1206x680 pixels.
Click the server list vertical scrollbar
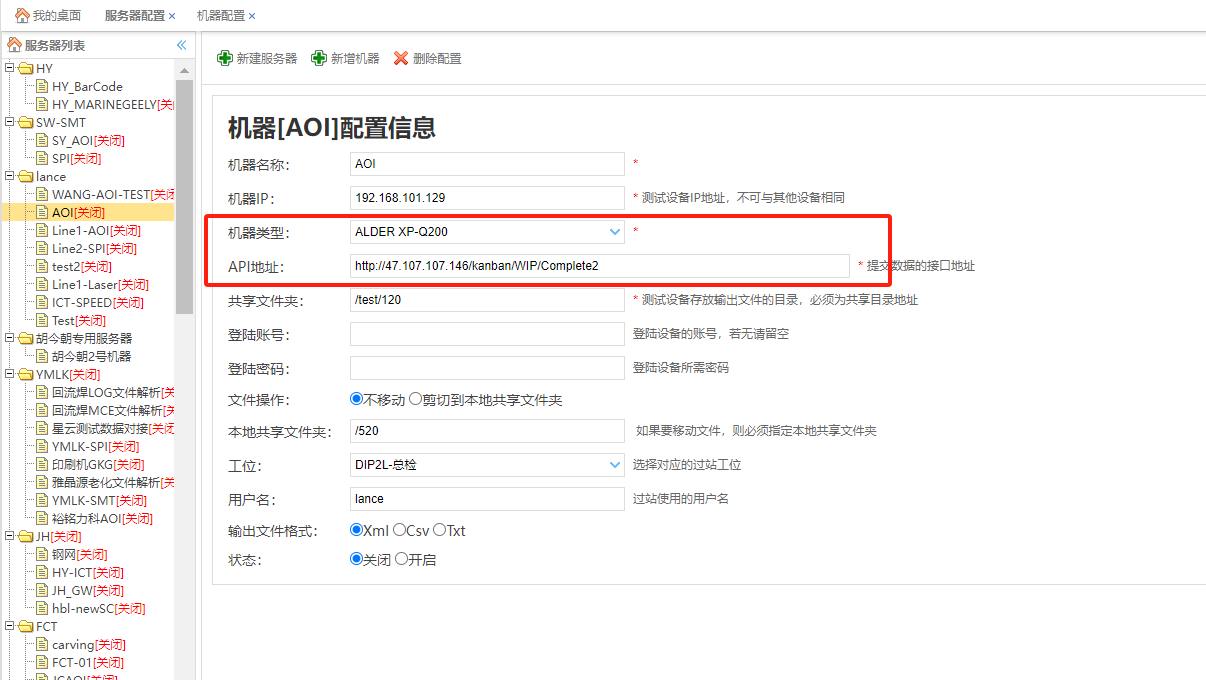pos(184,200)
